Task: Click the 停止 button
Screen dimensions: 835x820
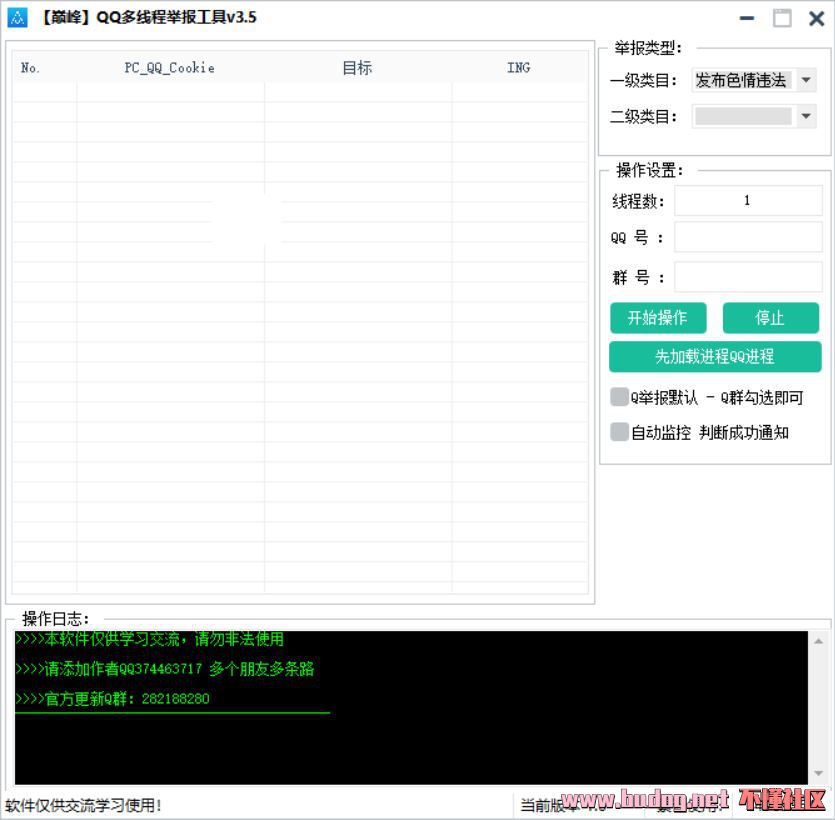Action: (x=771, y=318)
